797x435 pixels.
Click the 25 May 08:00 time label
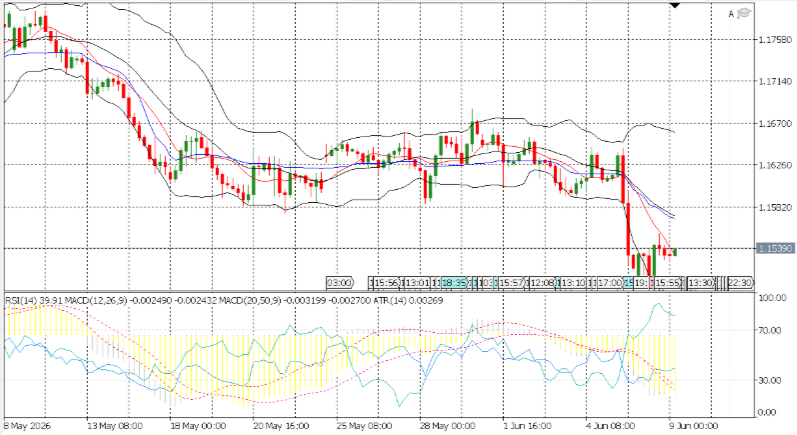point(364,425)
